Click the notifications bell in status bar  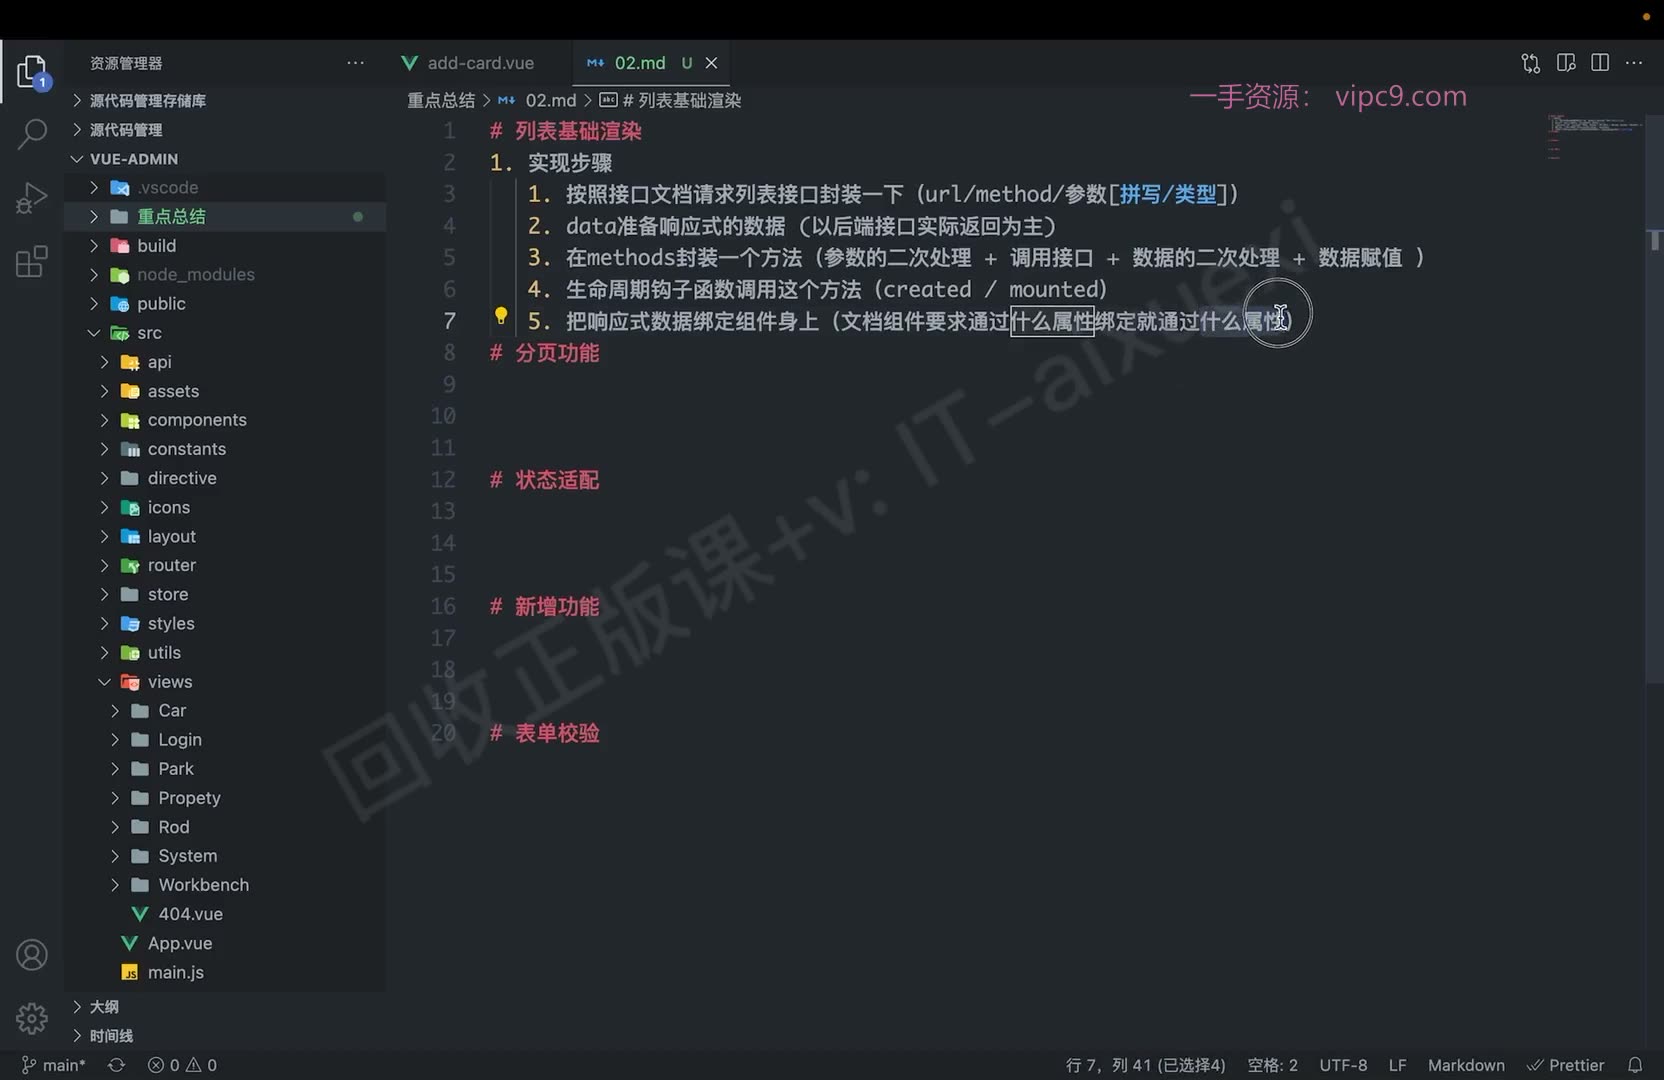click(x=1635, y=1065)
